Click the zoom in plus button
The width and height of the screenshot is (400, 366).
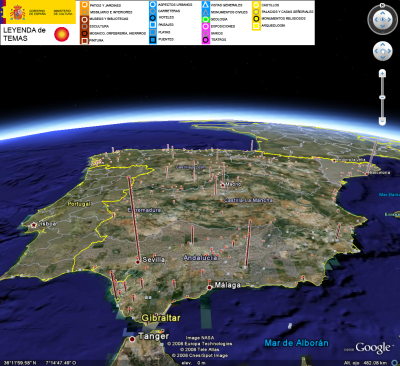click(x=383, y=73)
